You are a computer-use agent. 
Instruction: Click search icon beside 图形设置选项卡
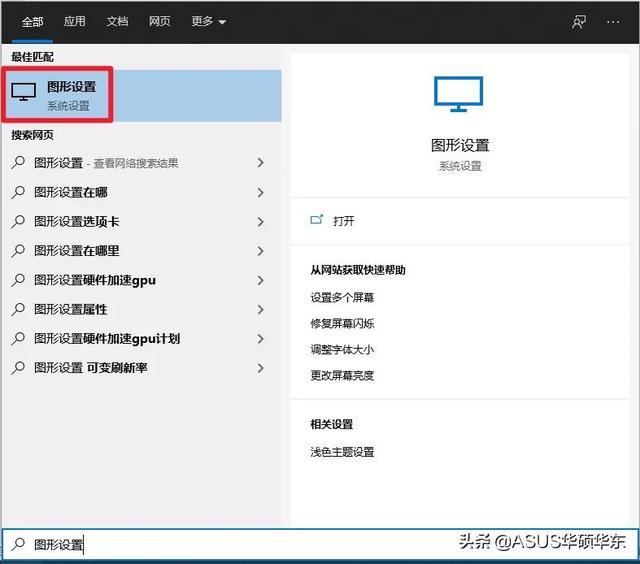point(18,222)
